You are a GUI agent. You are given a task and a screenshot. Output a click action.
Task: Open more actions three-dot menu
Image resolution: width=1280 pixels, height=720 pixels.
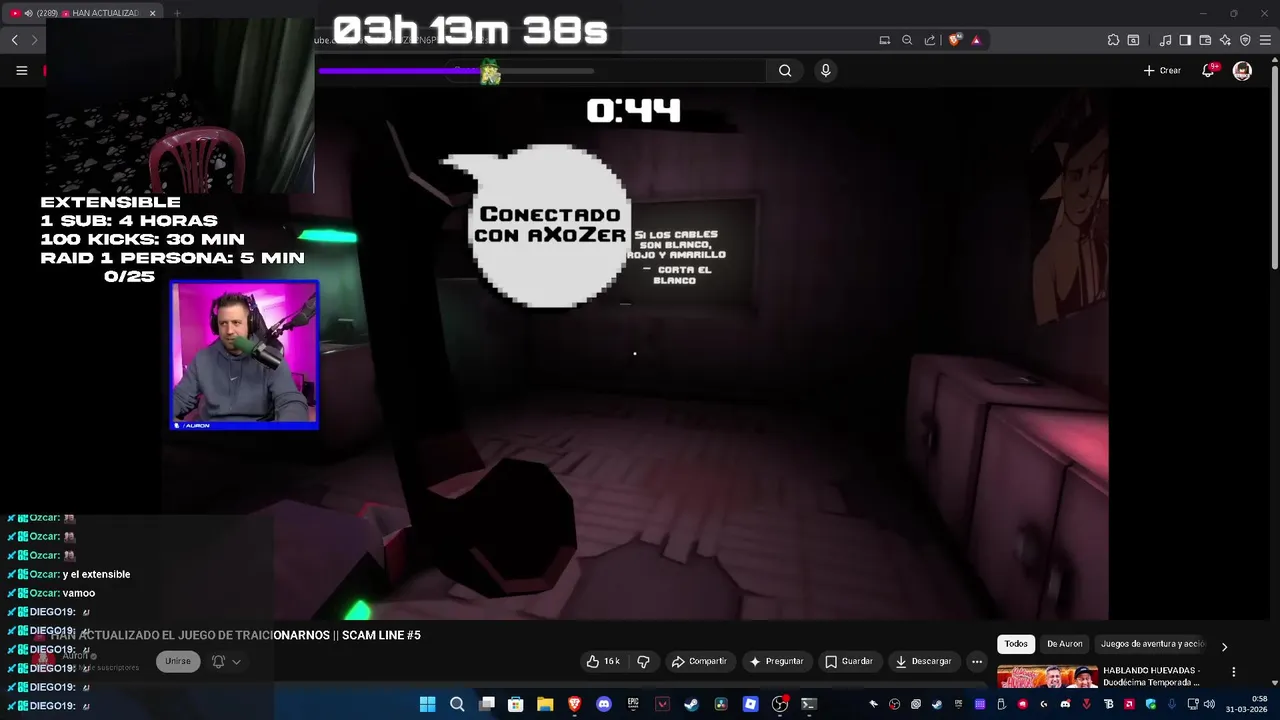coord(977,661)
